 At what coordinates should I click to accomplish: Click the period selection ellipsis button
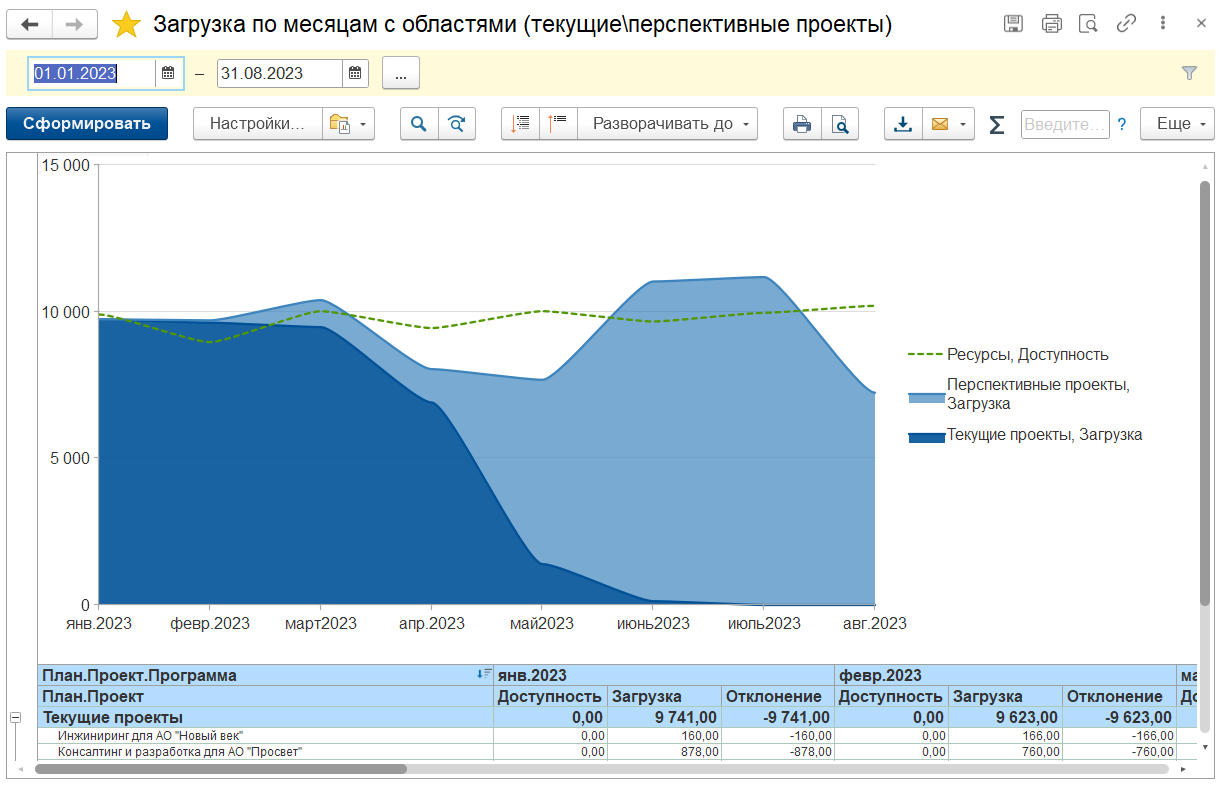tap(400, 73)
